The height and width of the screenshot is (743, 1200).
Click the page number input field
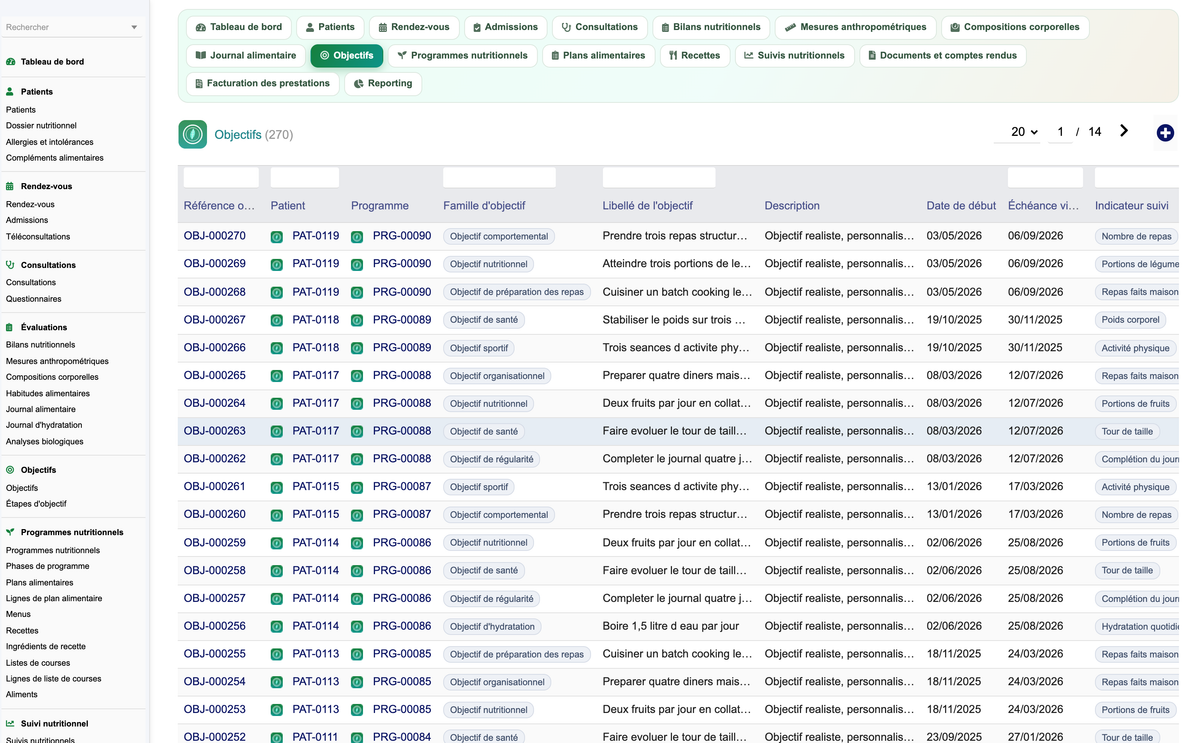tap(1060, 132)
